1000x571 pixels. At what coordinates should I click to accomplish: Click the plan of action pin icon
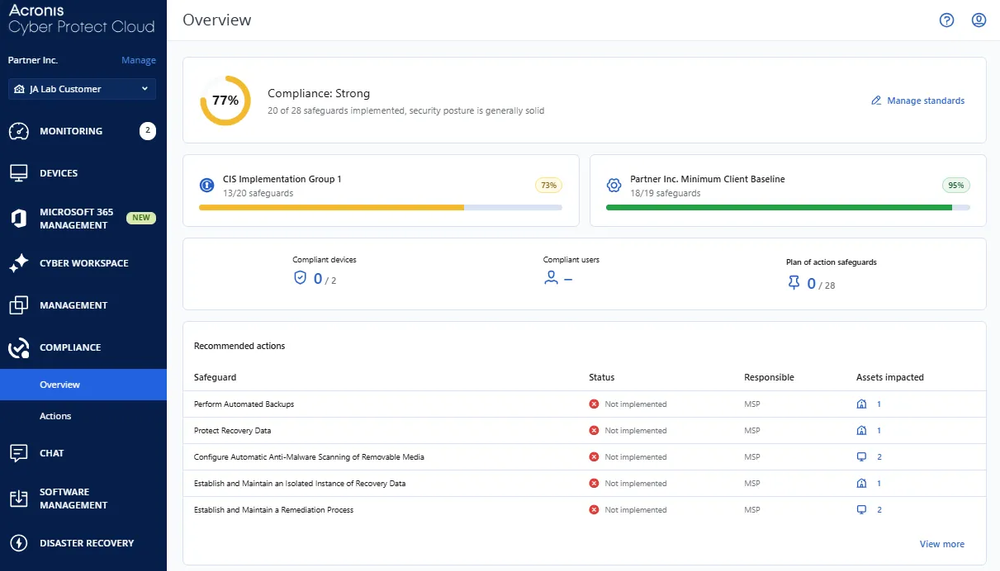[x=793, y=283]
